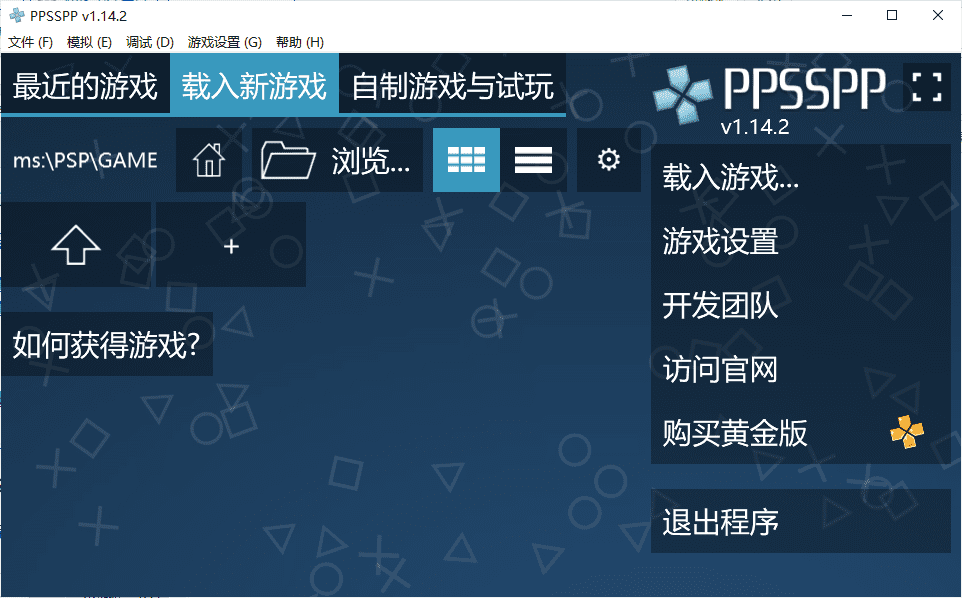Switch to list view layout

tap(533, 160)
